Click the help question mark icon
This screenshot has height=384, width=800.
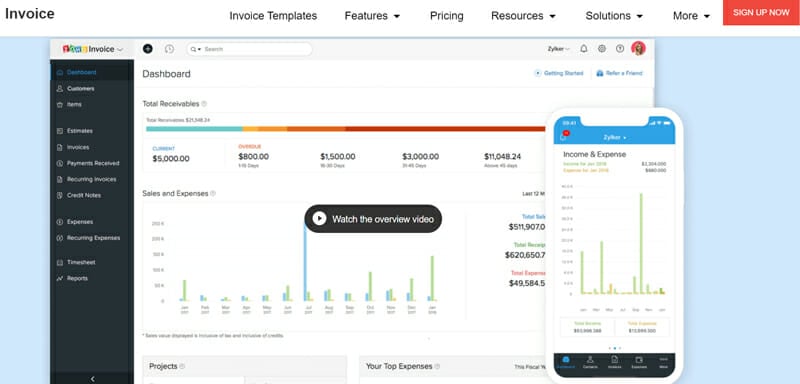pos(620,49)
